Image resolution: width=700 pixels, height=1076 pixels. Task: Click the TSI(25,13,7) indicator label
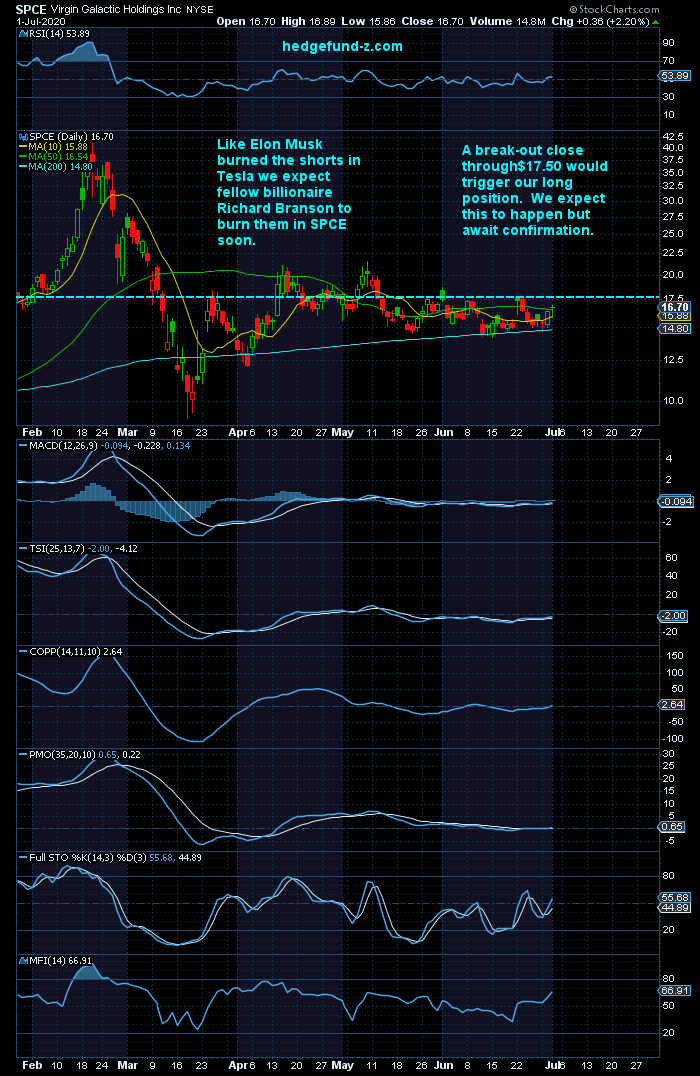(57, 549)
